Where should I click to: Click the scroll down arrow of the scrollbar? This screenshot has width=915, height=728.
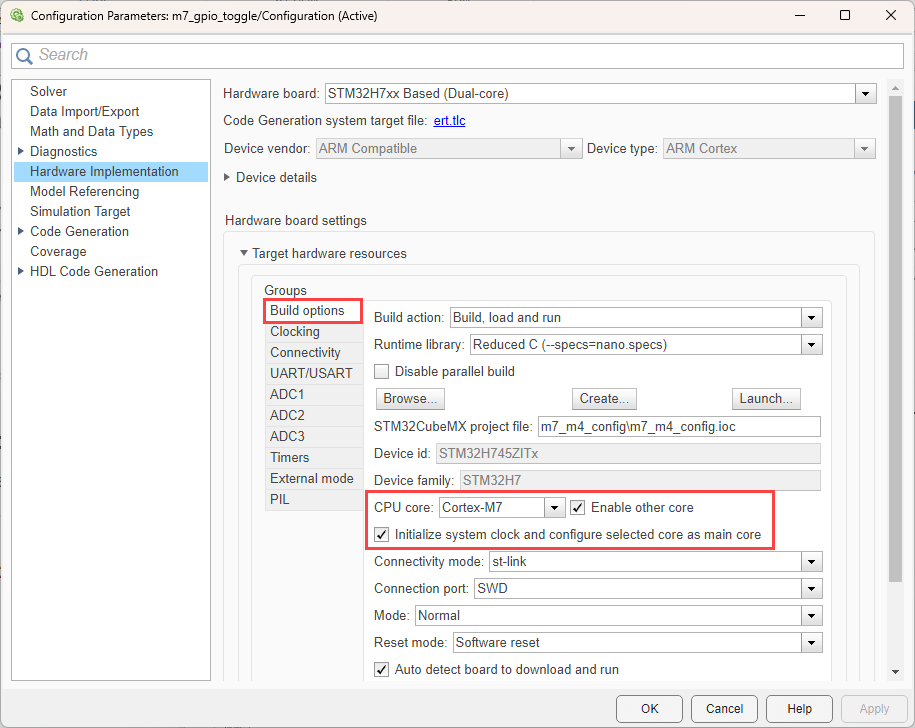(x=895, y=673)
